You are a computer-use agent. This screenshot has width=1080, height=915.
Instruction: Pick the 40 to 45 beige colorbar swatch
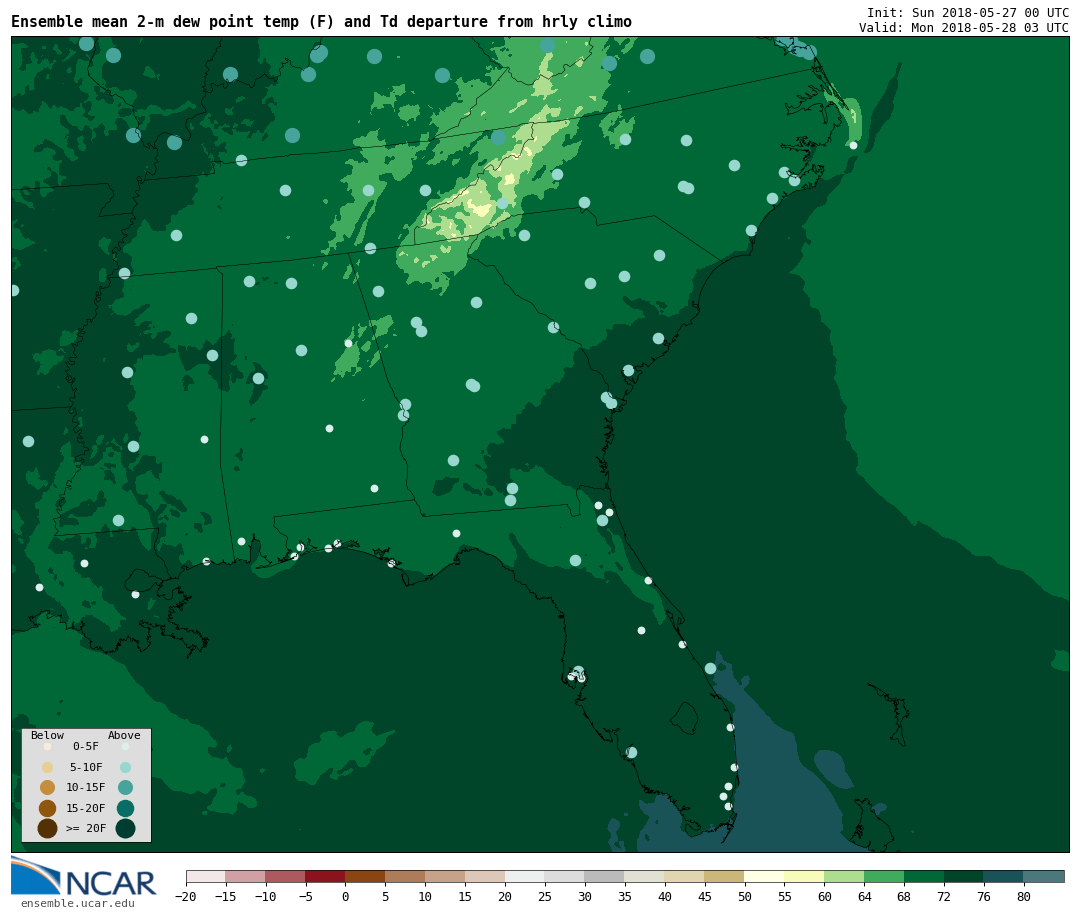685,876
